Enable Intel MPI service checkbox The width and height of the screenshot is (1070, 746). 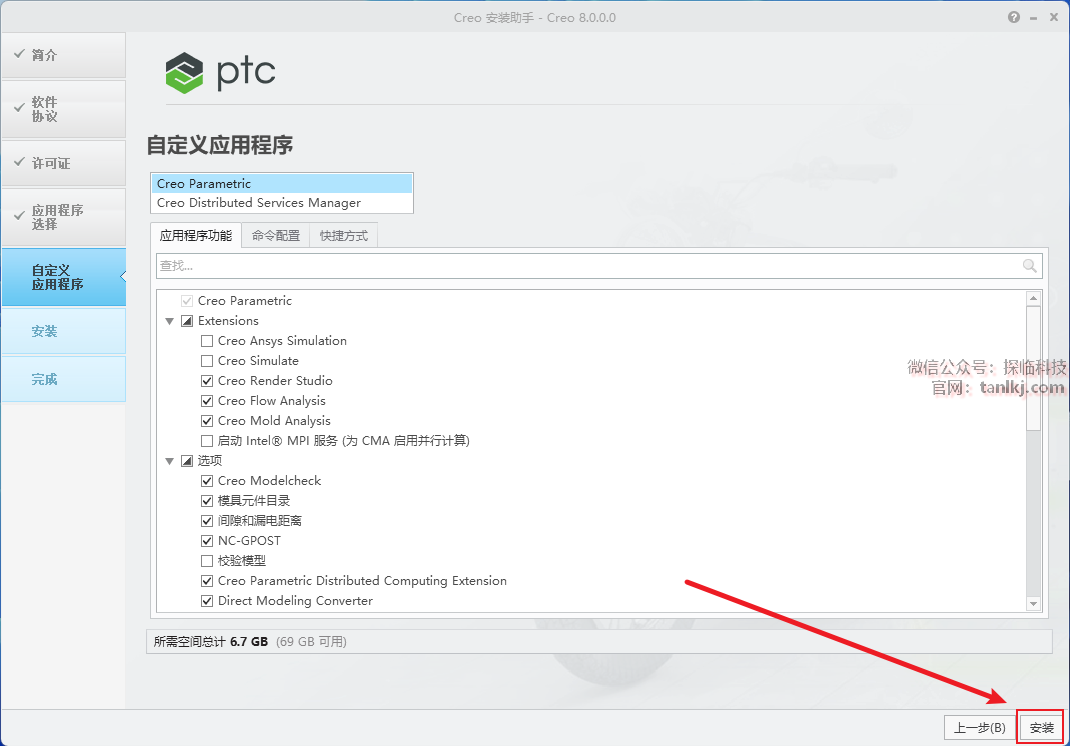tap(207, 441)
